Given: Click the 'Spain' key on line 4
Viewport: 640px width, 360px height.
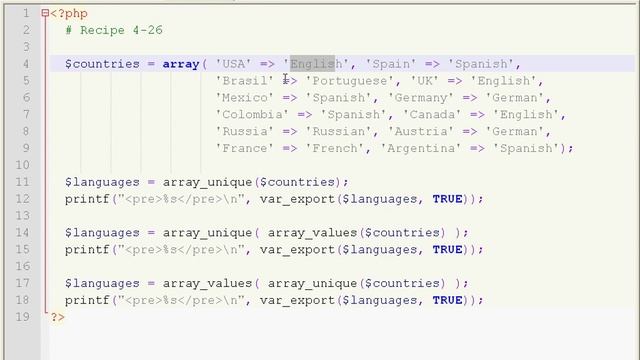Looking at the screenshot, I should [391, 64].
